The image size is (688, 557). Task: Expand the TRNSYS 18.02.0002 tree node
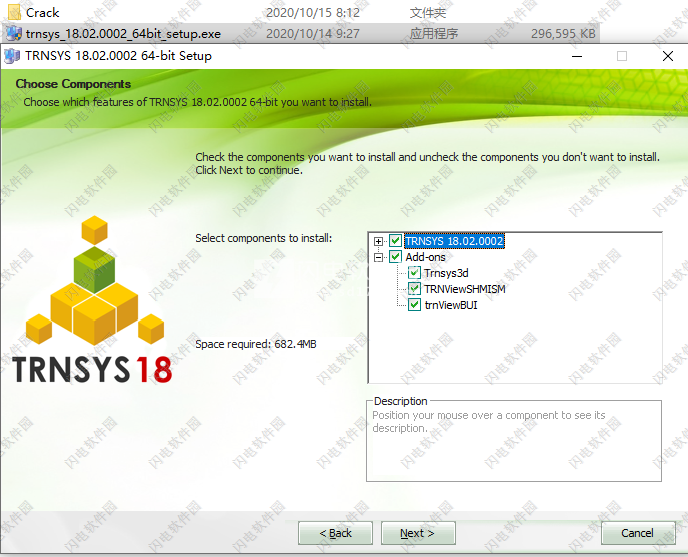click(x=378, y=241)
